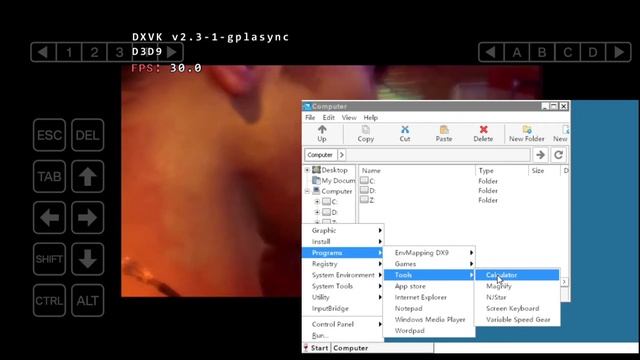Select the D: drive in file list
This screenshot has width=640, height=360.
tap(368, 191)
